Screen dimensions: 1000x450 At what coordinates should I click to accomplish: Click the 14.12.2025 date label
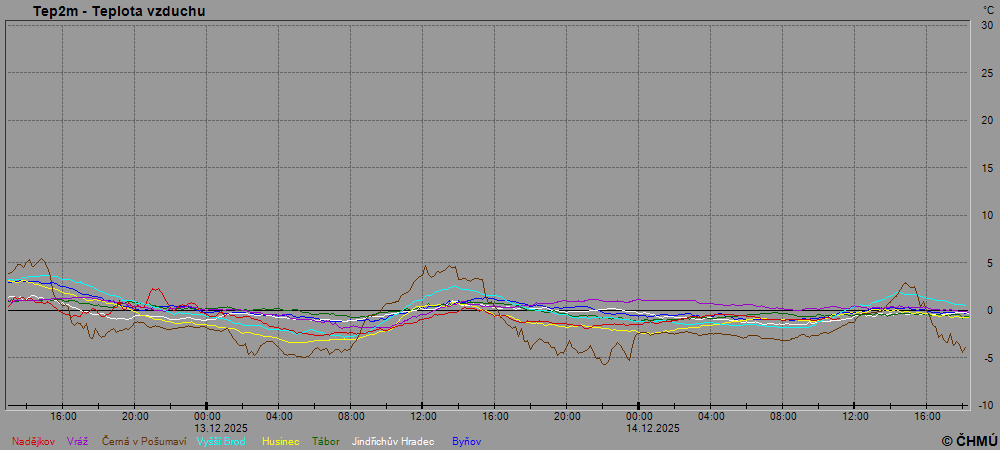[653, 427]
